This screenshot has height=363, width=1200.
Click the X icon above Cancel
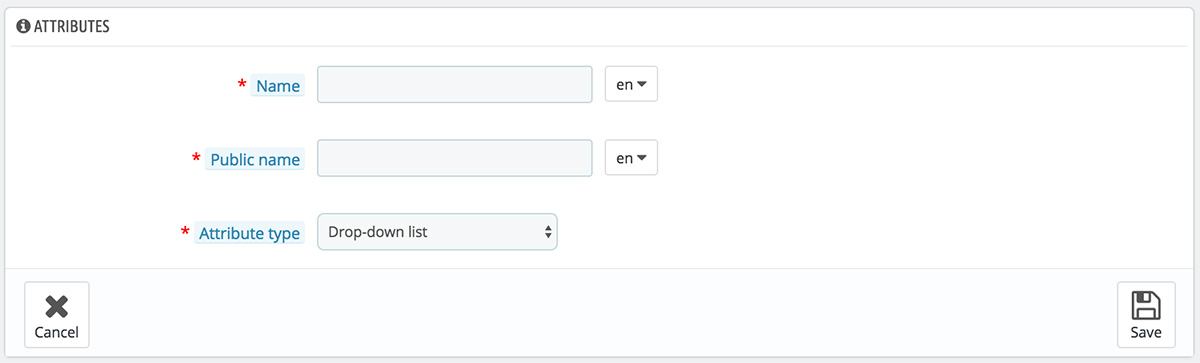click(x=56, y=306)
